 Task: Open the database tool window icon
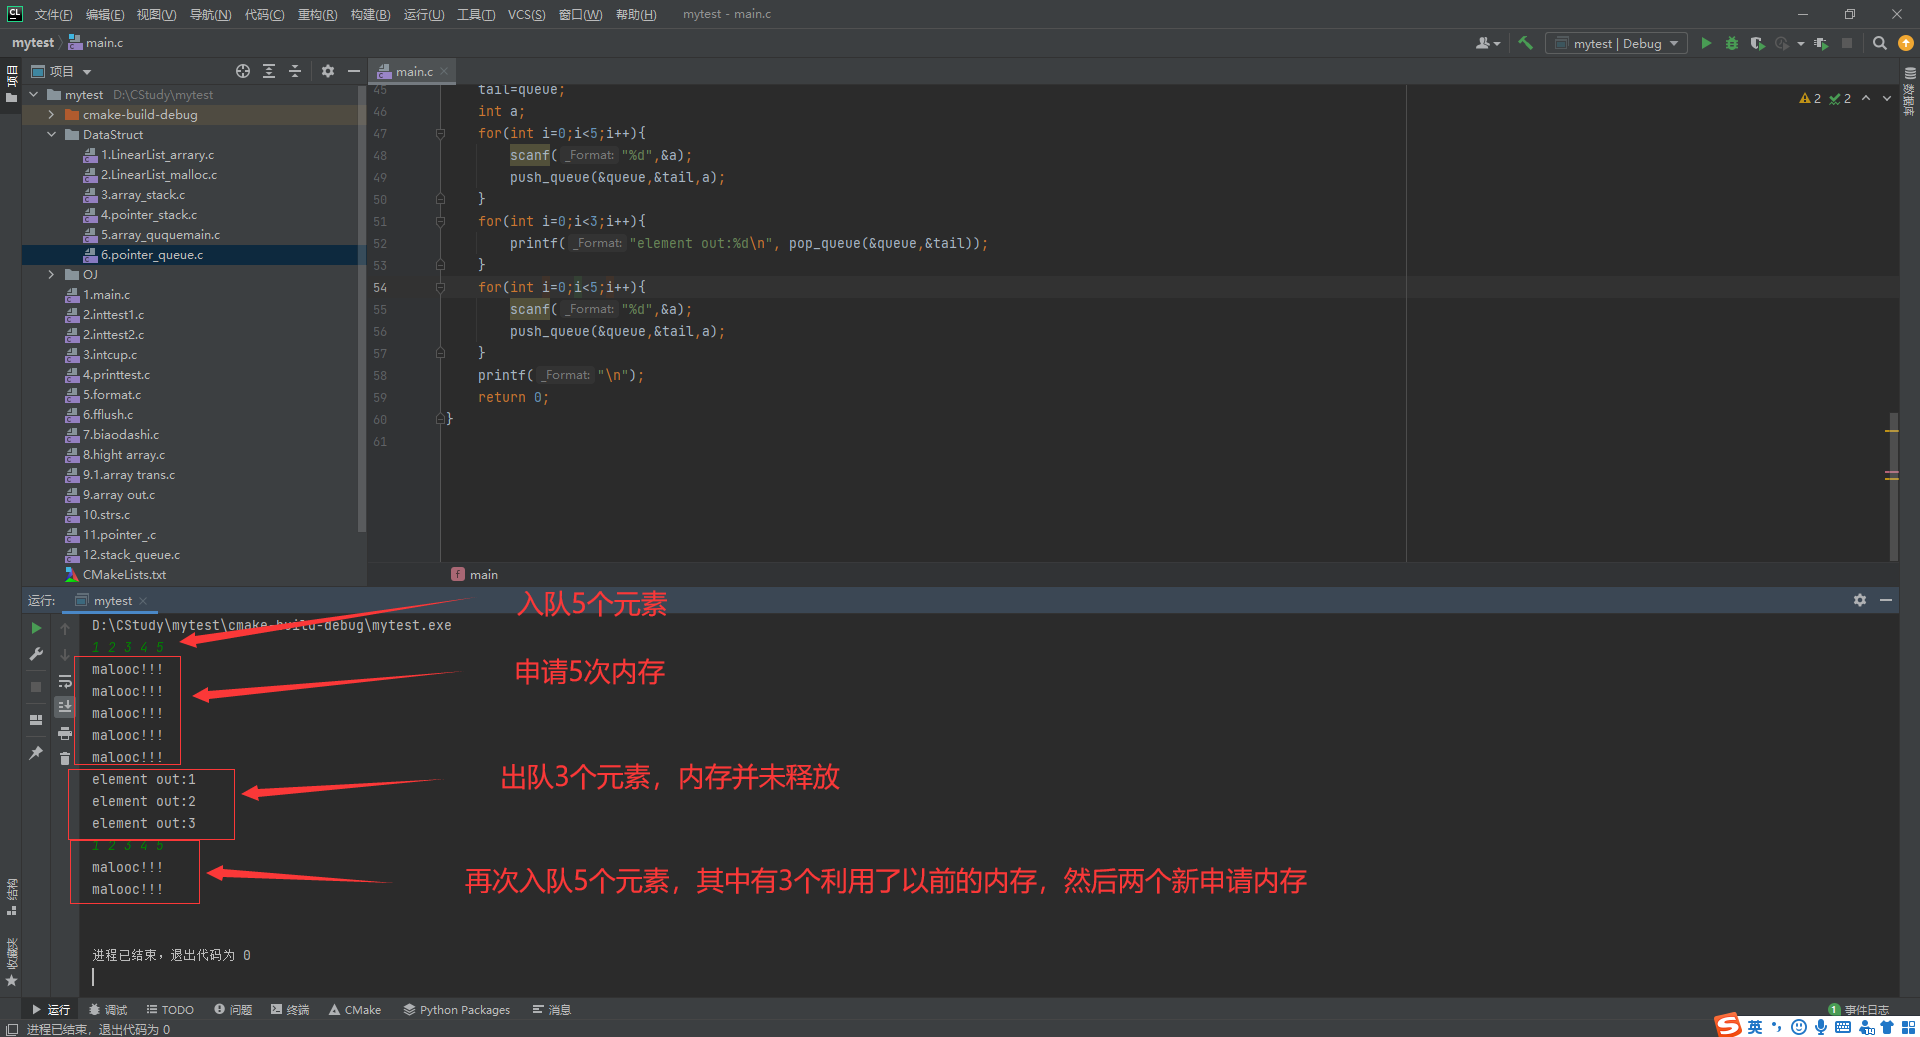[1910, 73]
